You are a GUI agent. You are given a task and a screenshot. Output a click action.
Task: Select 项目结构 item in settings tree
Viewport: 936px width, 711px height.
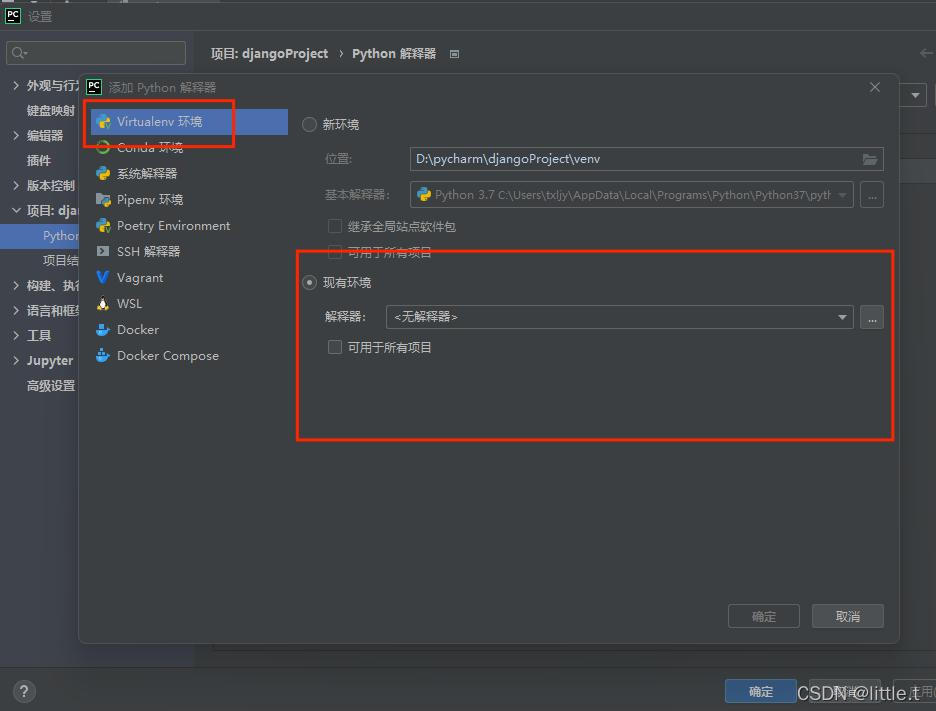click(x=60, y=260)
